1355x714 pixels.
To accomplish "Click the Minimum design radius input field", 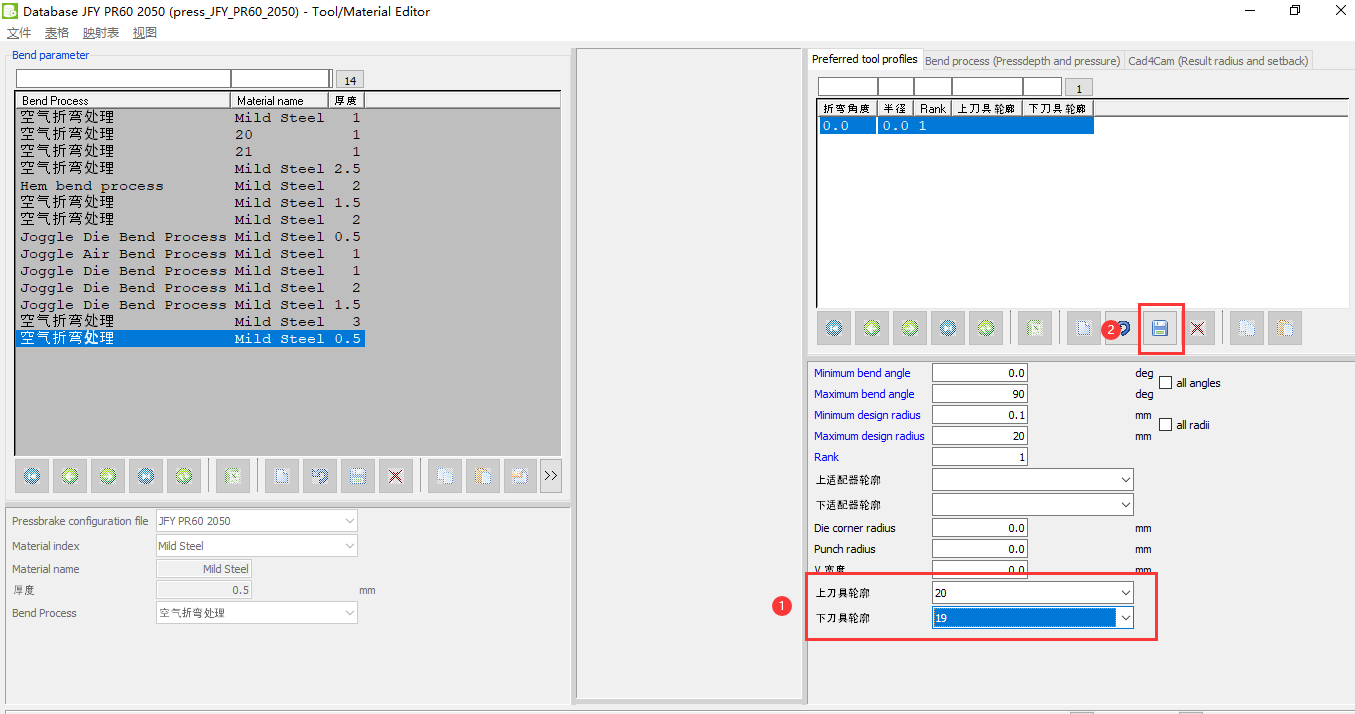I will click(980, 415).
